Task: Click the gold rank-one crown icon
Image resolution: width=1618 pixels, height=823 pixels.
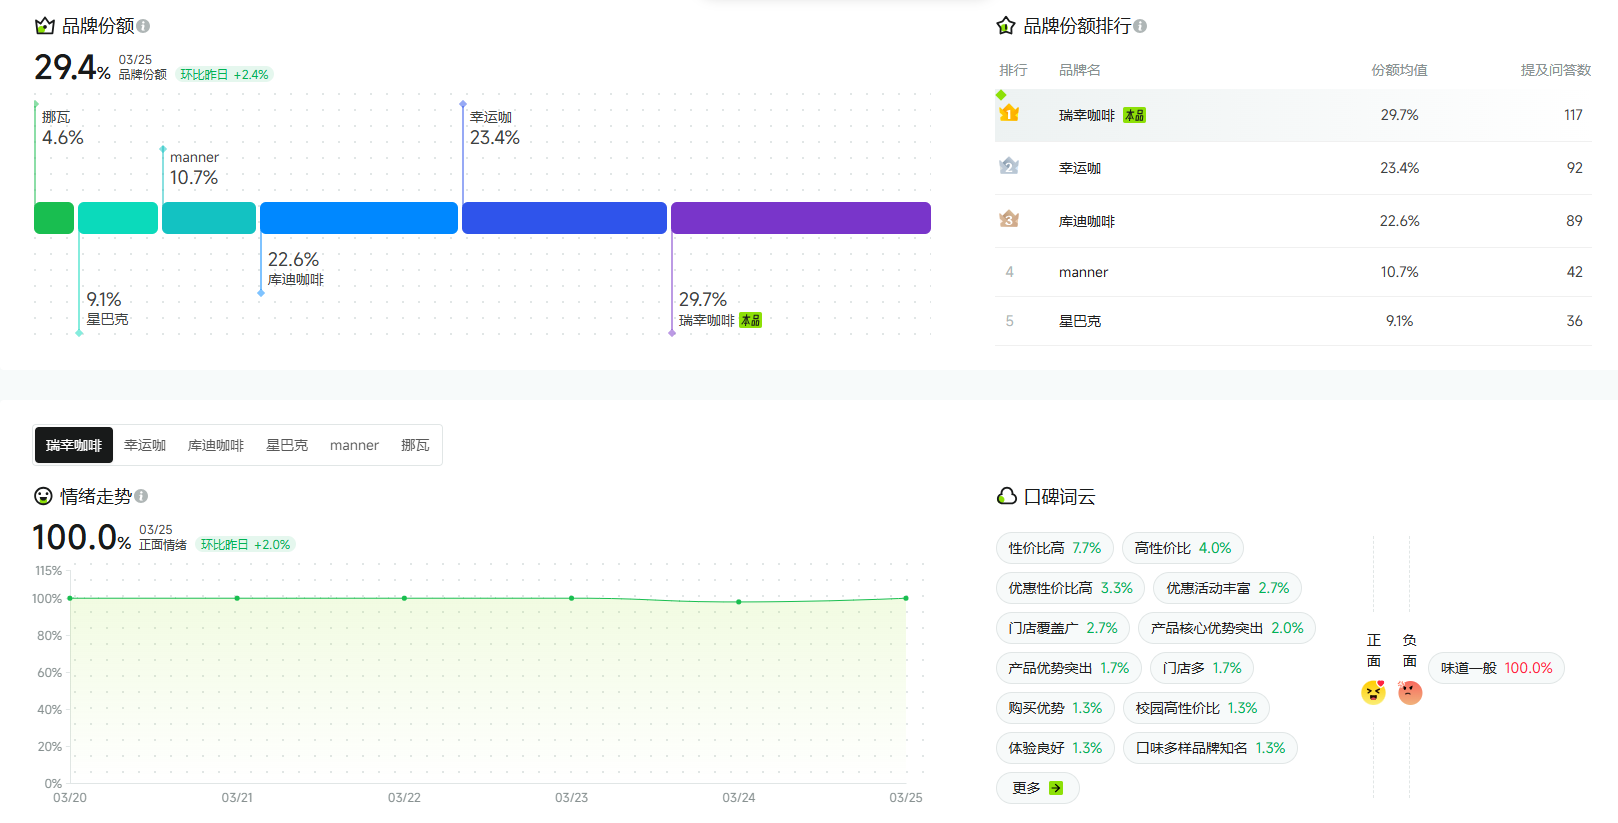Action: pyautogui.click(x=1009, y=114)
